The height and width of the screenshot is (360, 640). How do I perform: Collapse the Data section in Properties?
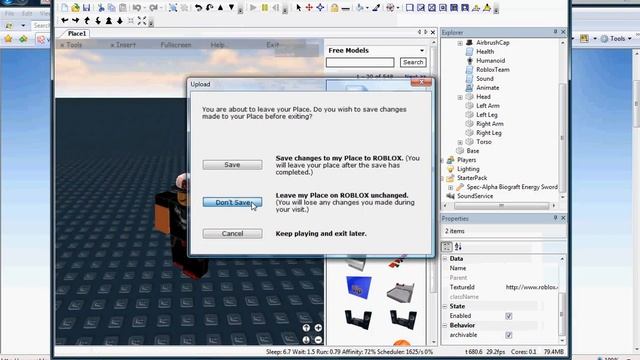click(x=445, y=259)
